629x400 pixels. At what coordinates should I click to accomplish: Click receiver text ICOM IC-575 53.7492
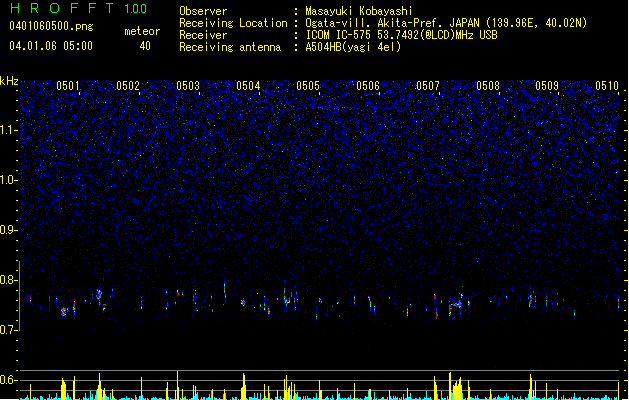401,35
